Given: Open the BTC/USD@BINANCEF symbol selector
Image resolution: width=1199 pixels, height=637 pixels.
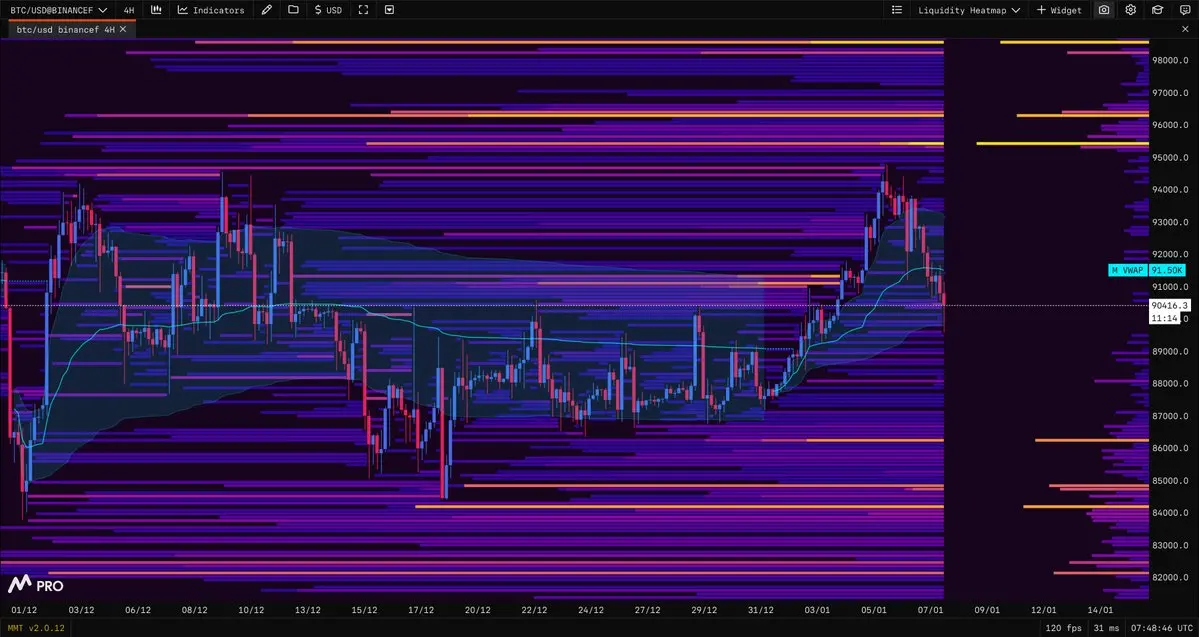Looking at the screenshot, I should coord(58,10).
